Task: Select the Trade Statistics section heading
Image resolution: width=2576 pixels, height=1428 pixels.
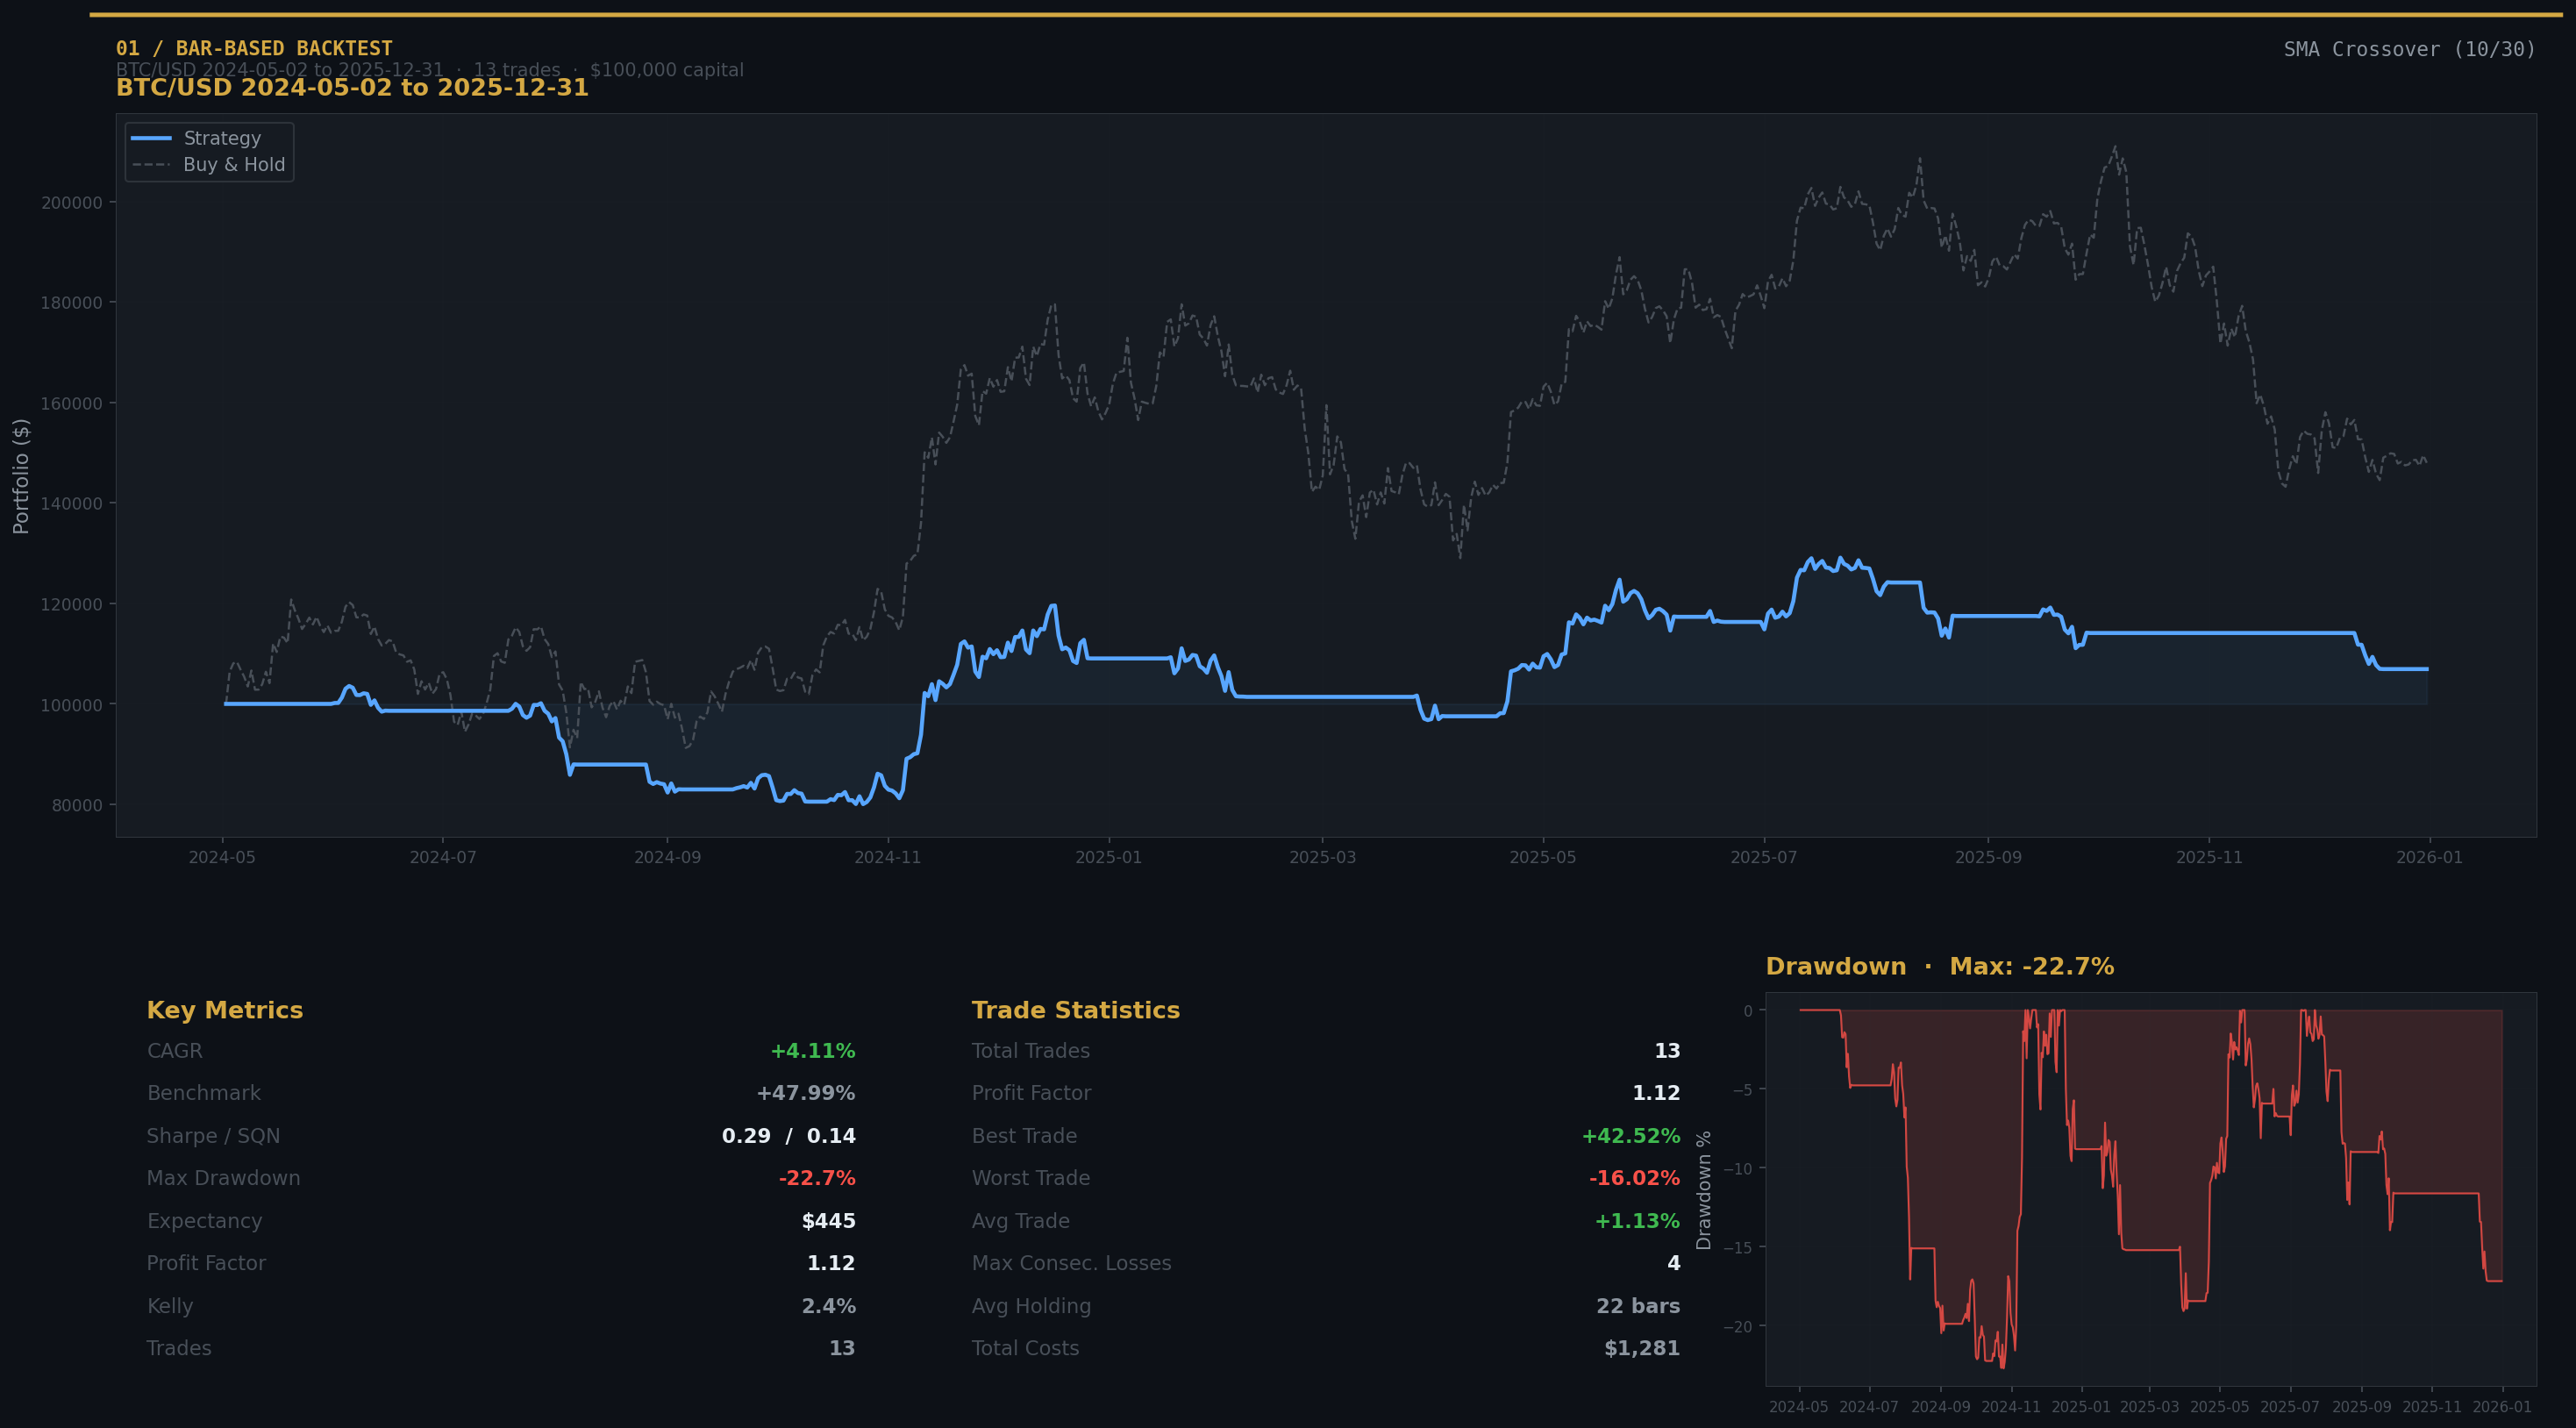Action: tap(1076, 1010)
